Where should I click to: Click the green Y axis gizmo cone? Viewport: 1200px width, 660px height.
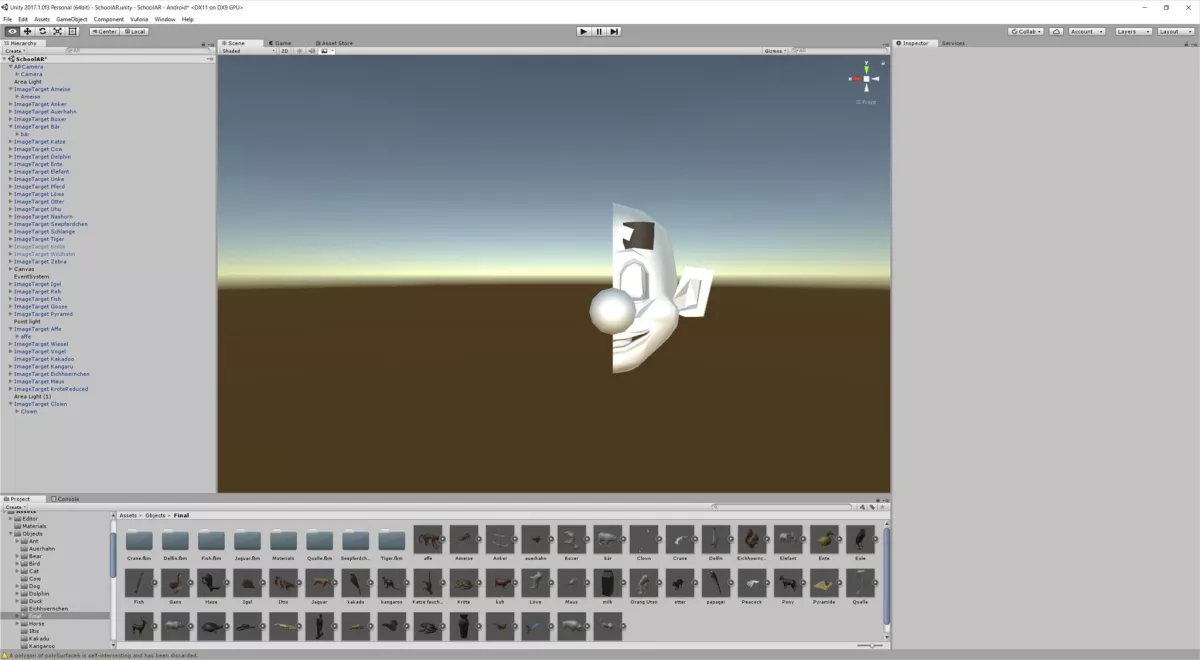pyautogui.click(x=864, y=69)
